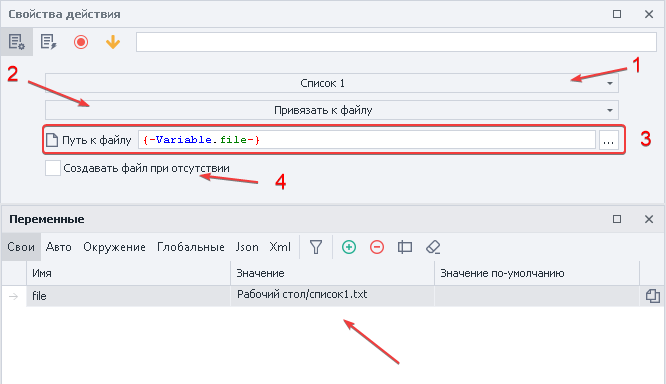Click the value 'Рабочий стол/список1.txt'

point(302,294)
